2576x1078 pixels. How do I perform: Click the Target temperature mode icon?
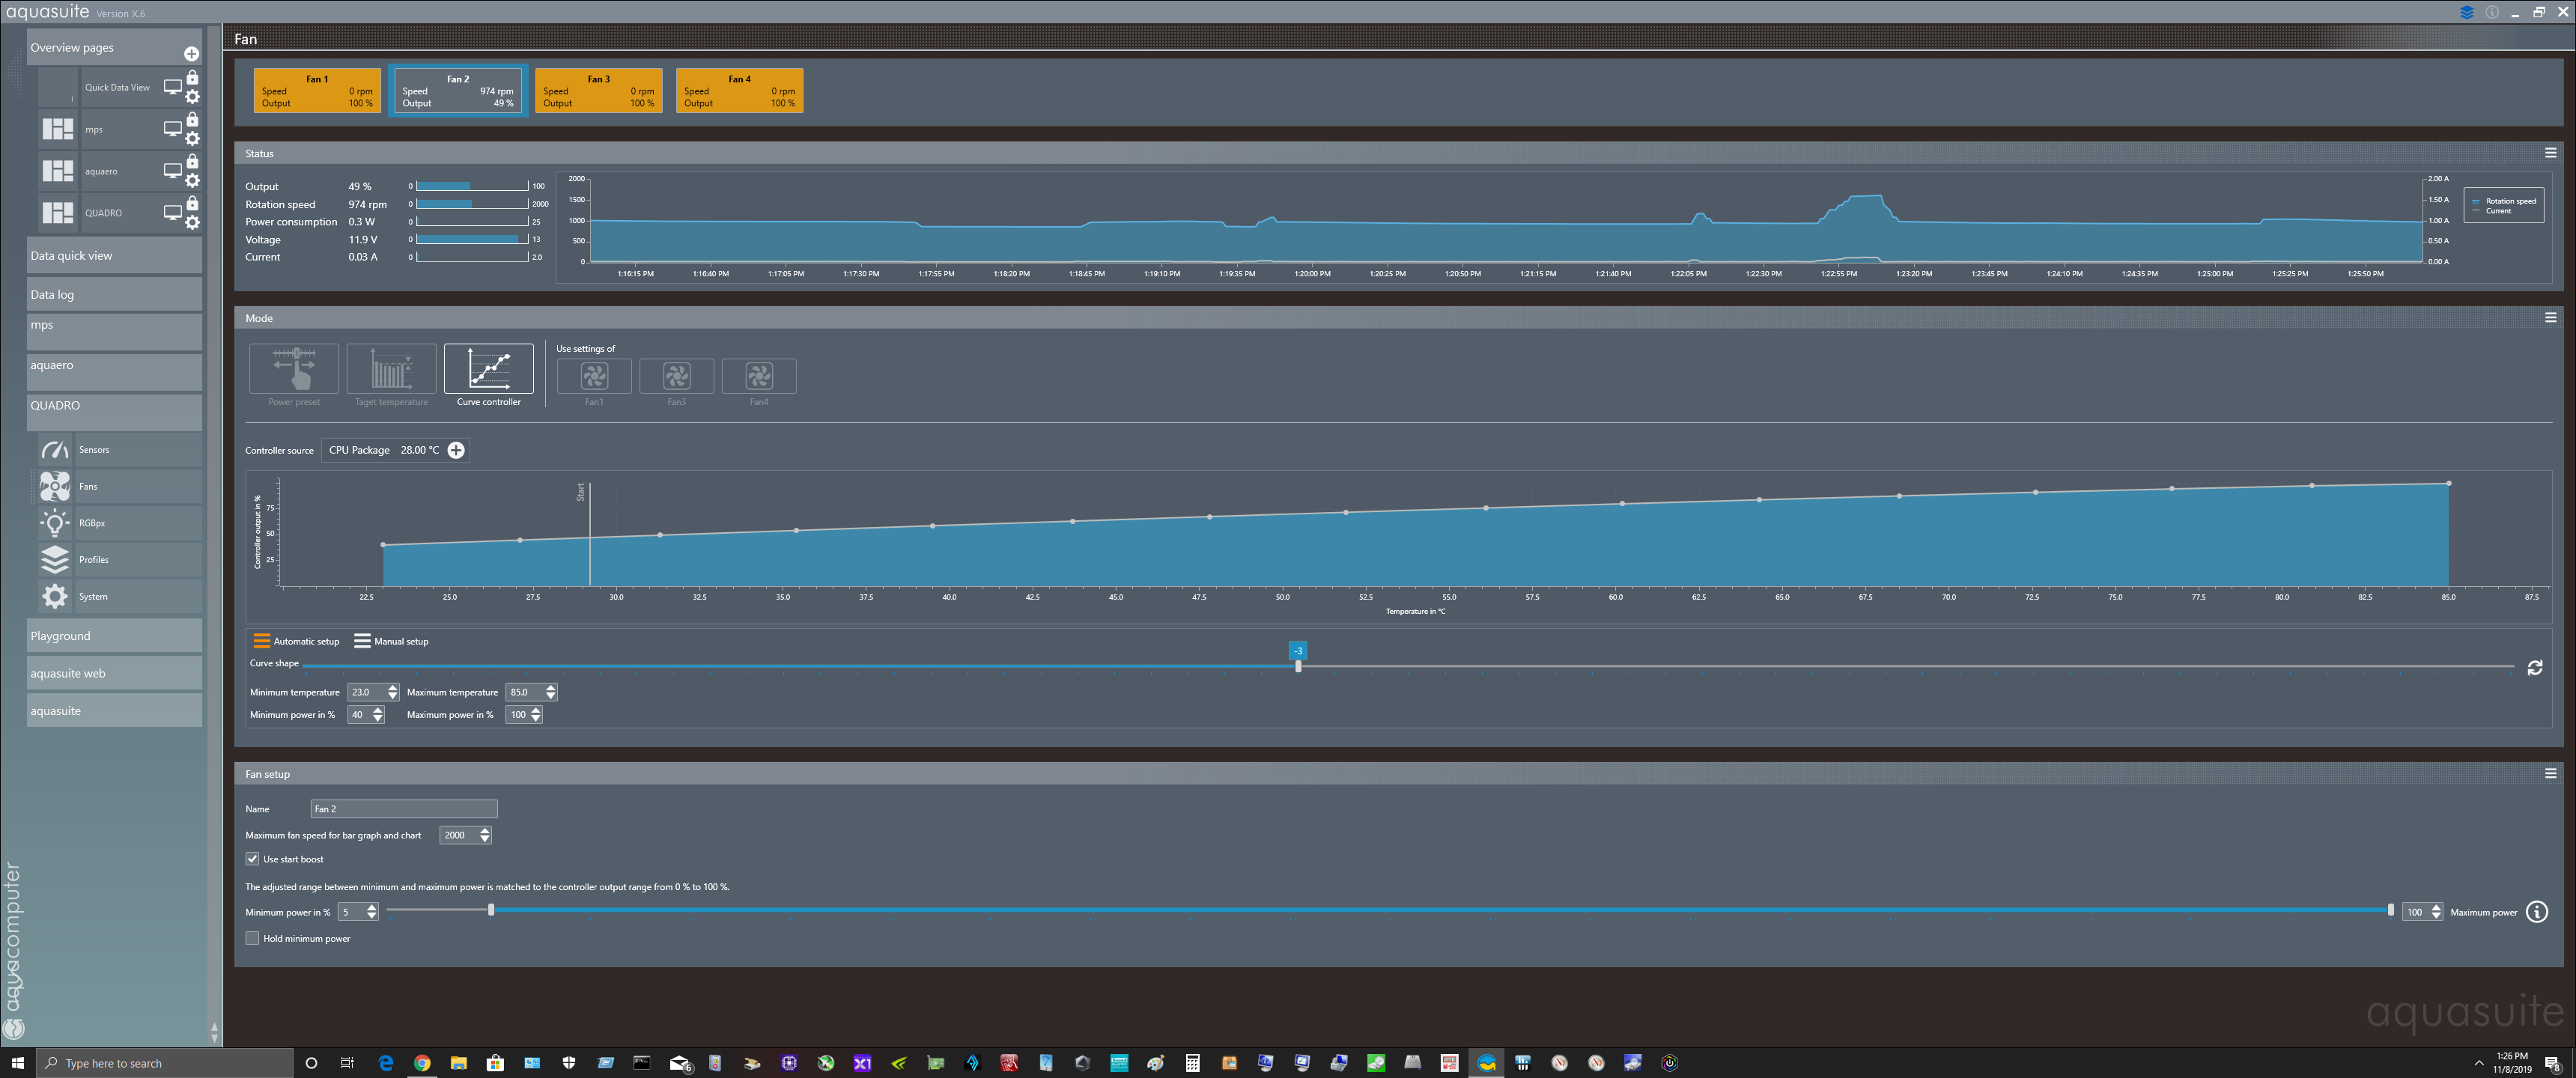[x=391, y=370]
